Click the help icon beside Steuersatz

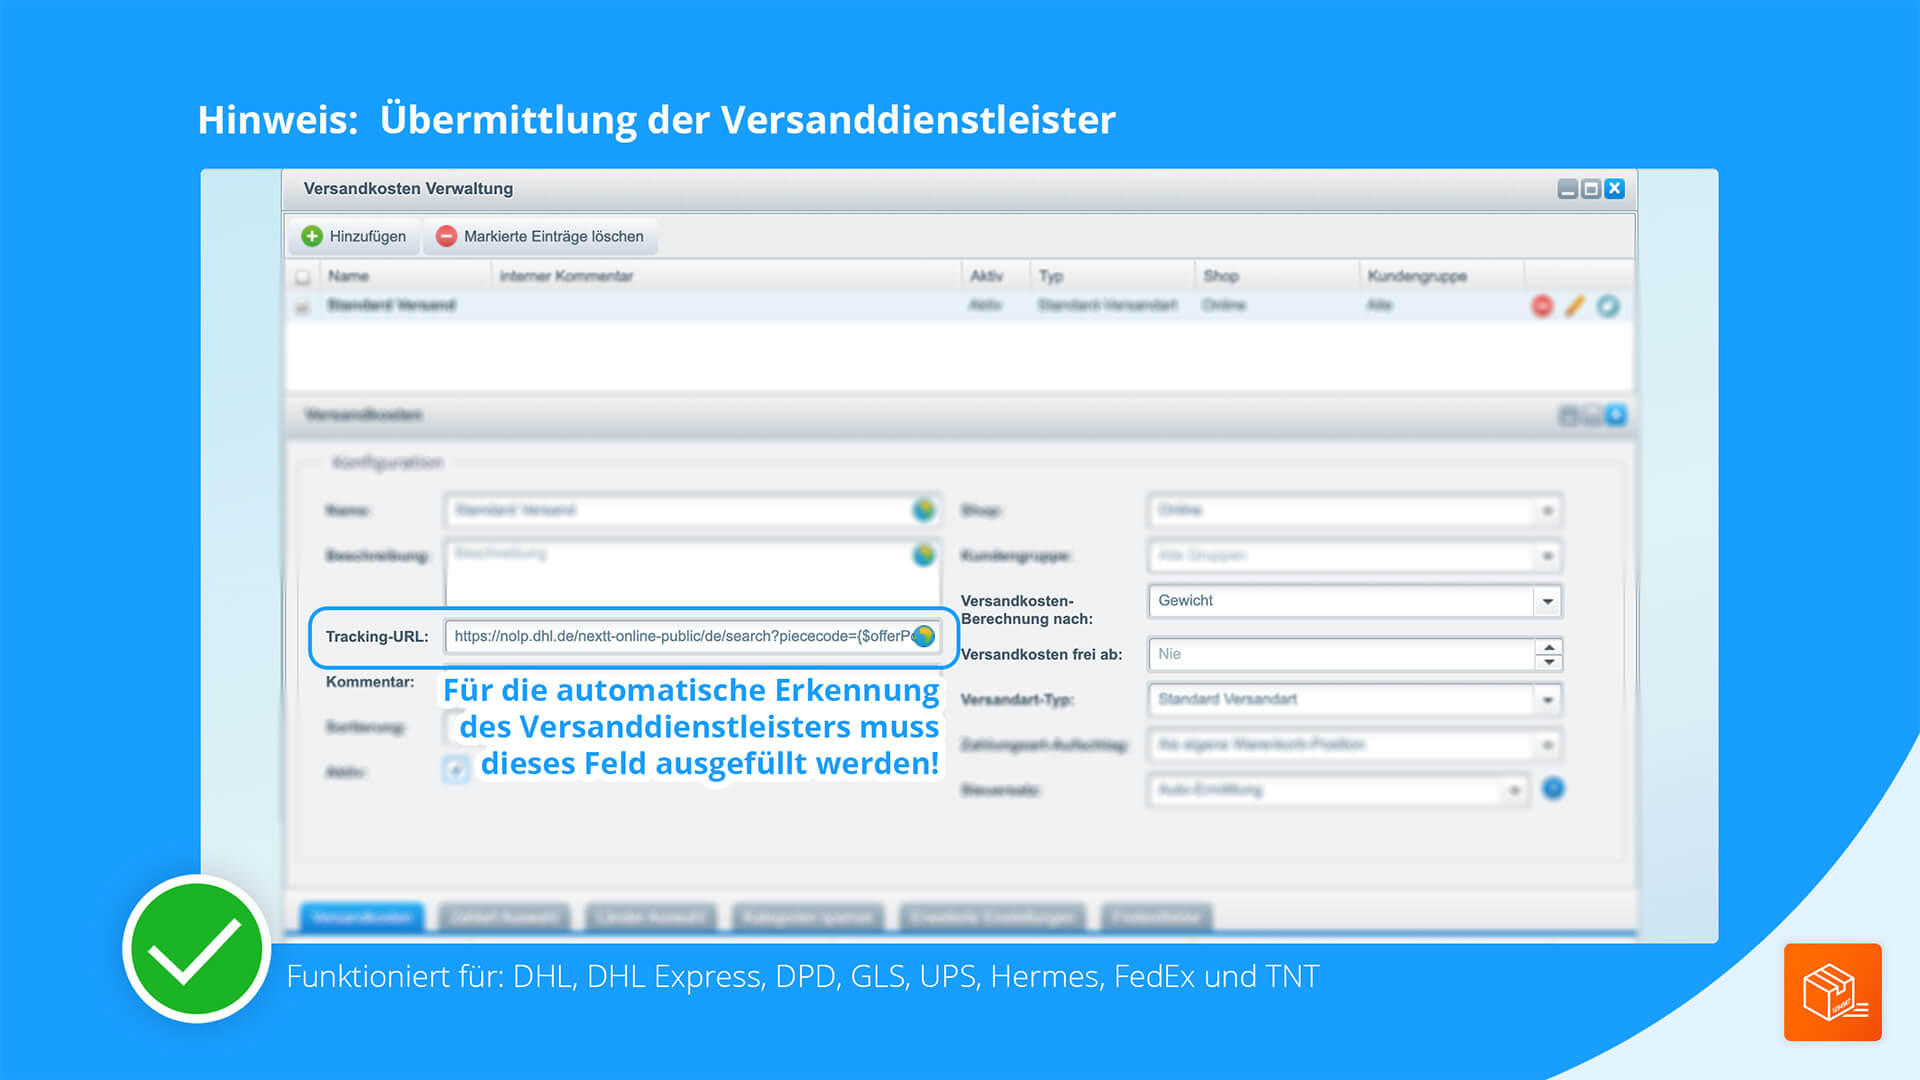point(1553,789)
